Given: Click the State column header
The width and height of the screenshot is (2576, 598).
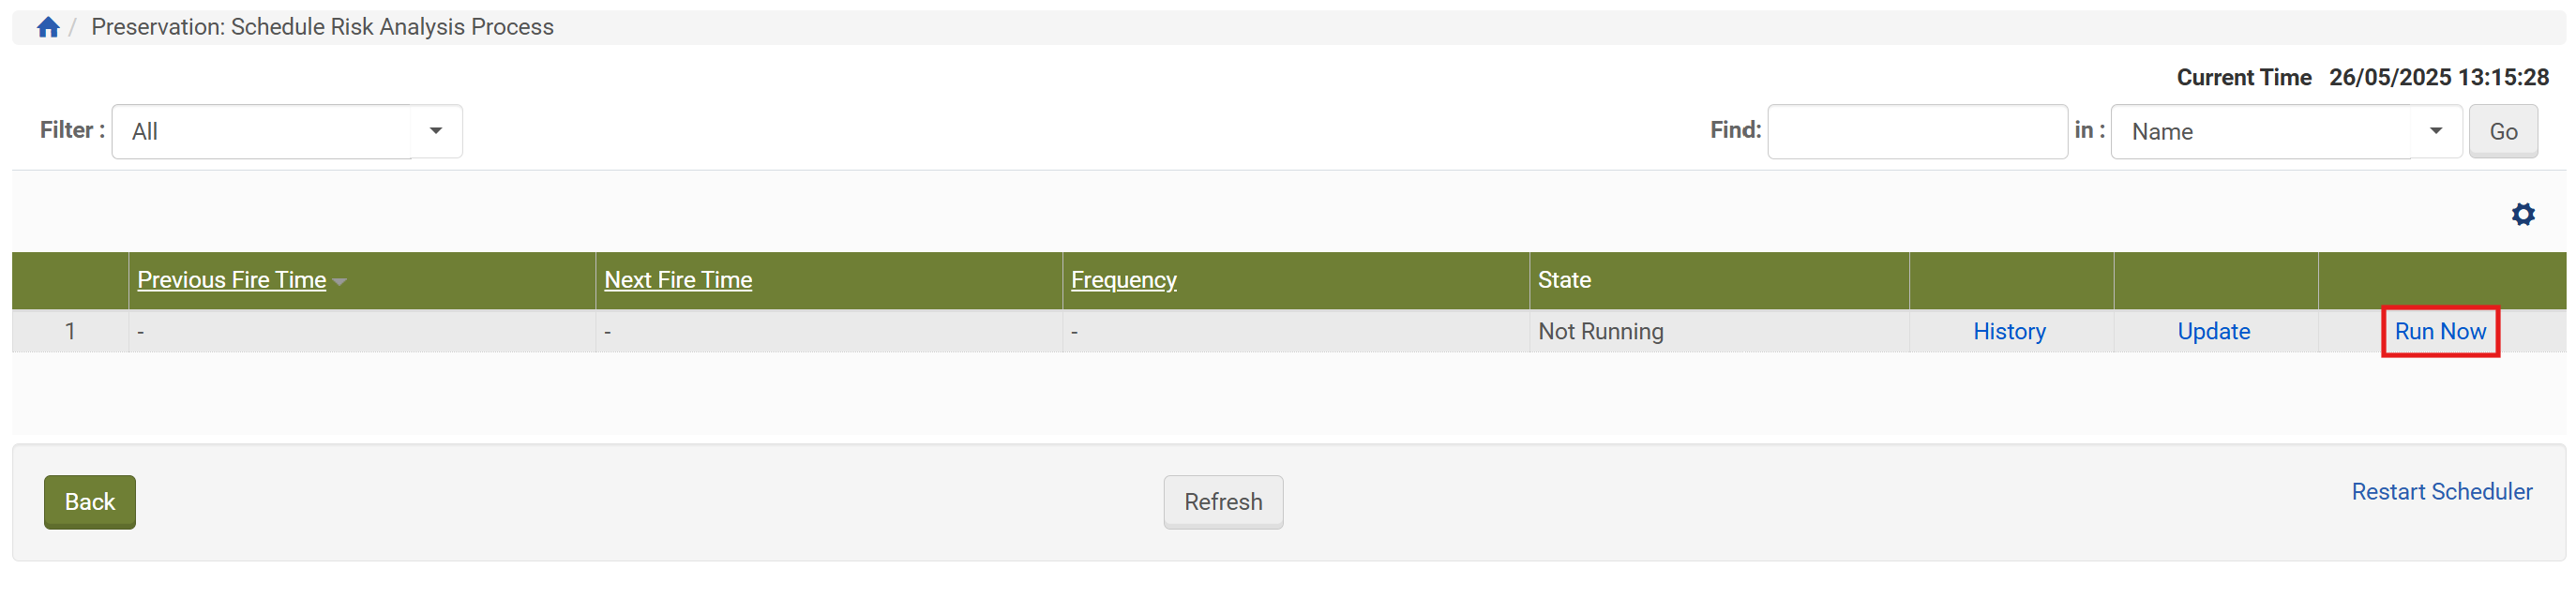Looking at the screenshot, I should (1563, 280).
